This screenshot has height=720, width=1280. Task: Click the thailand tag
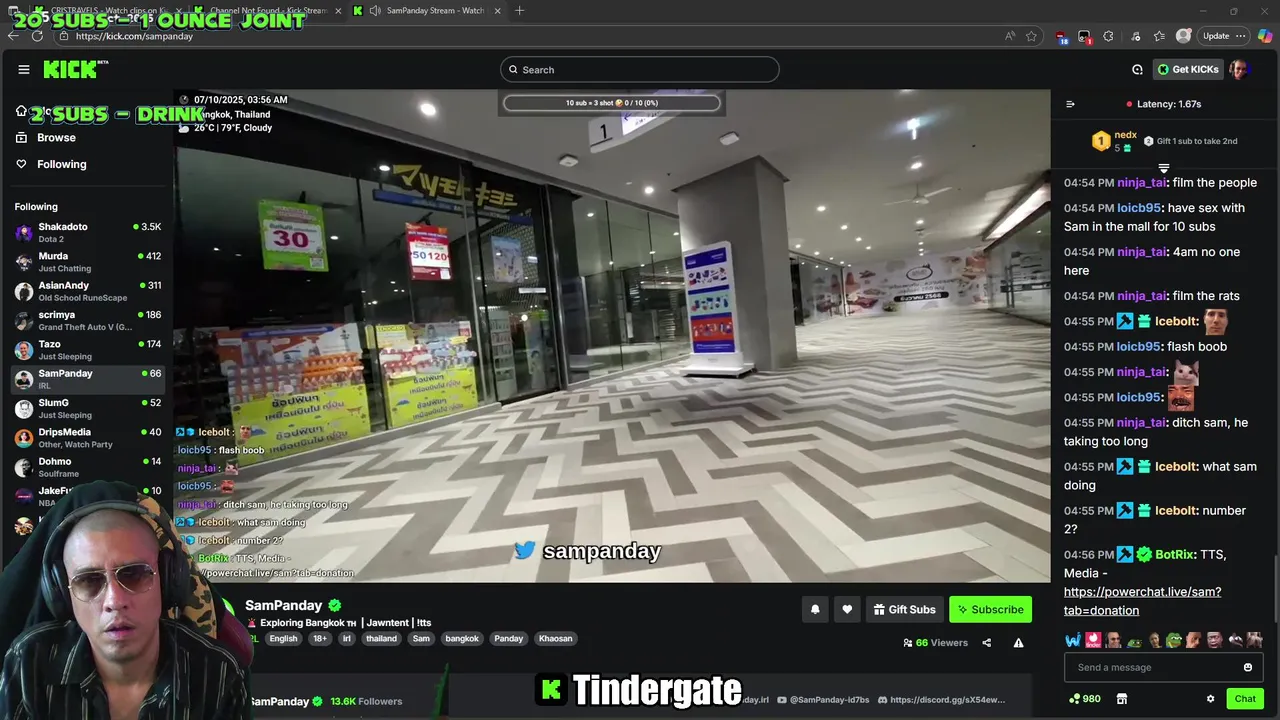[381, 638]
